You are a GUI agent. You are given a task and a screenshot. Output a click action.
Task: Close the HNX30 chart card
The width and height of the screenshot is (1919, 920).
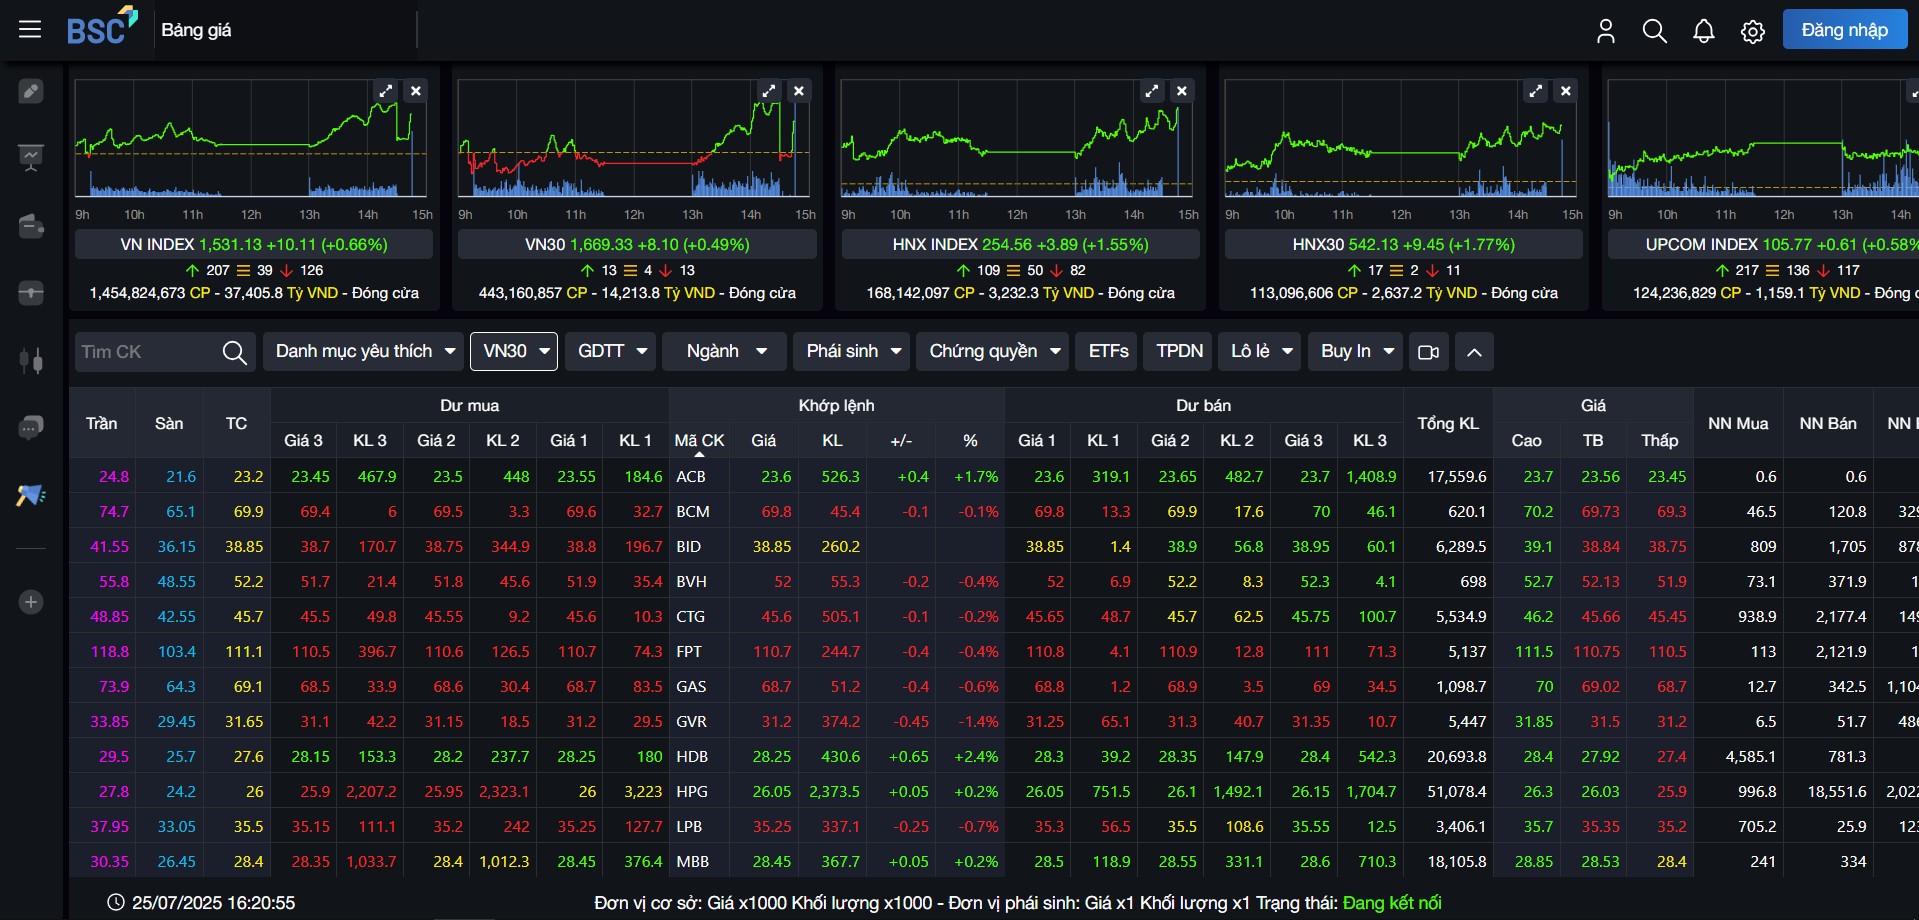(x=1566, y=91)
